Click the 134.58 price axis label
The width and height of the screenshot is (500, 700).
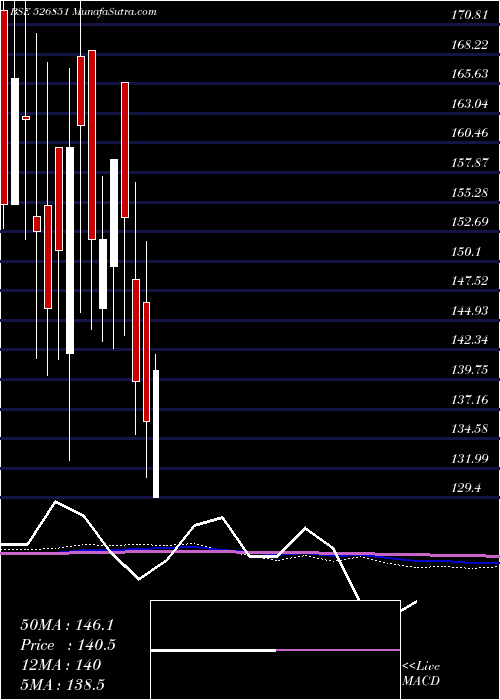(x=470, y=429)
